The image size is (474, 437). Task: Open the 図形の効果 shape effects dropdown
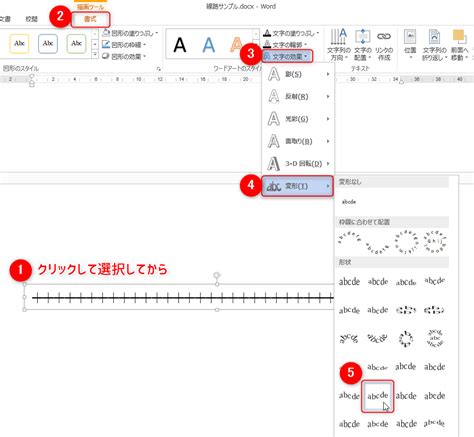point(125,56)
